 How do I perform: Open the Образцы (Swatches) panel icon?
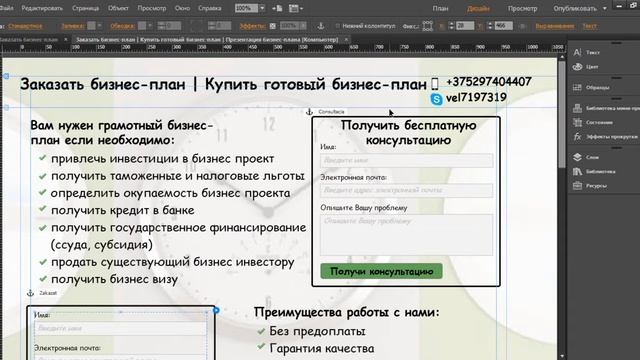pos(577,87)
